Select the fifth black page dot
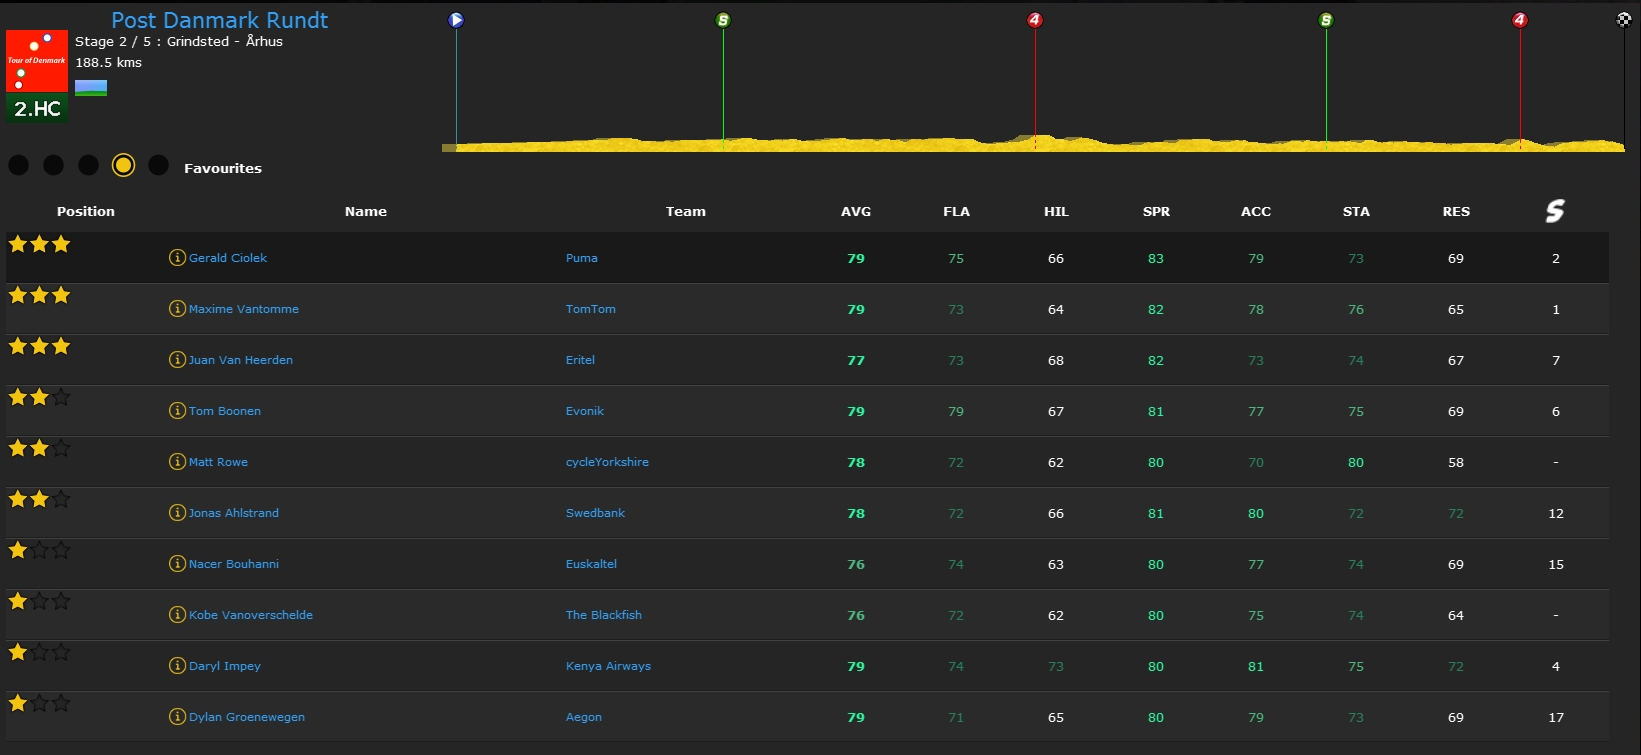The height and width of the screenshot is (755, 1641). (x=158, y=165)
